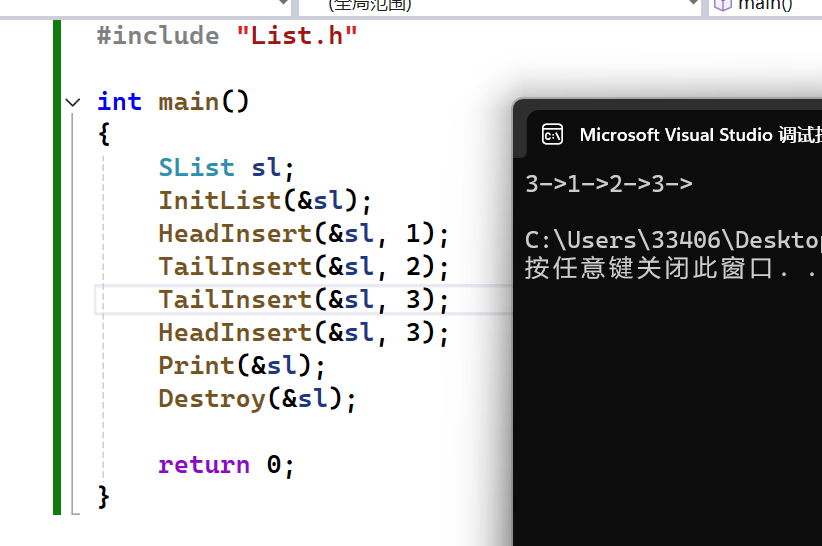Click the 'return 0;' statement

[226, 465]
